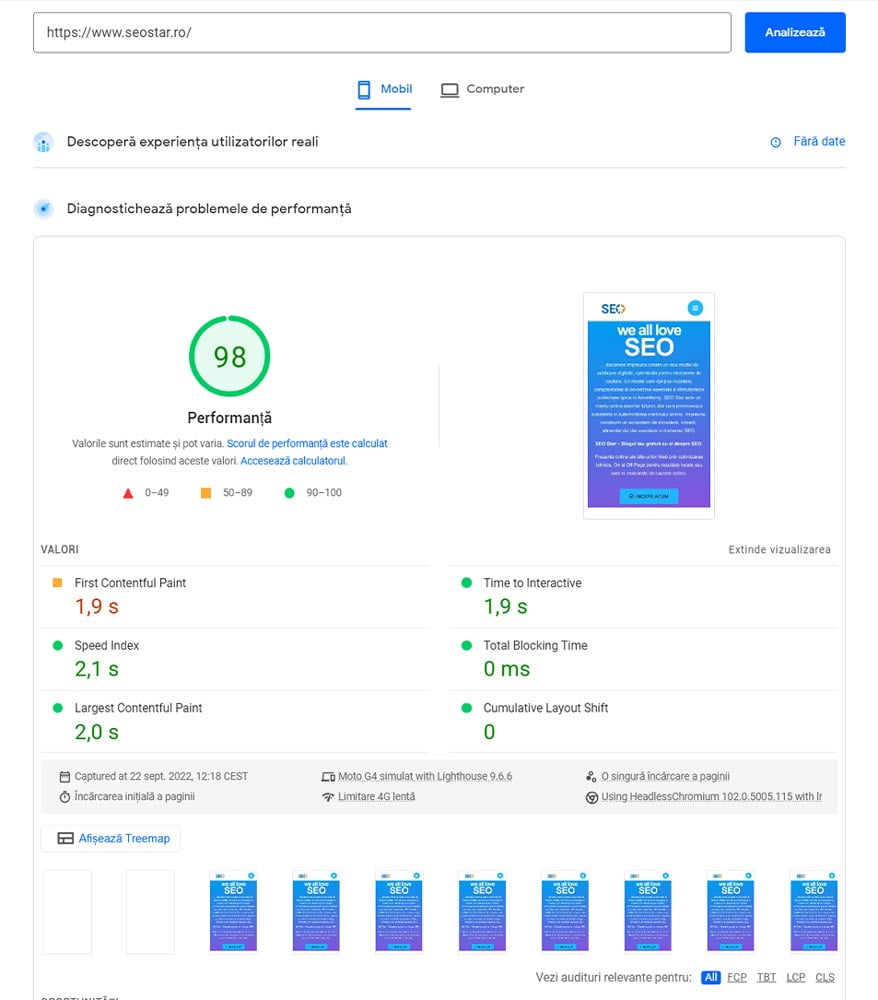Click the green dot beside Time to Interactive

pos(466,582)
